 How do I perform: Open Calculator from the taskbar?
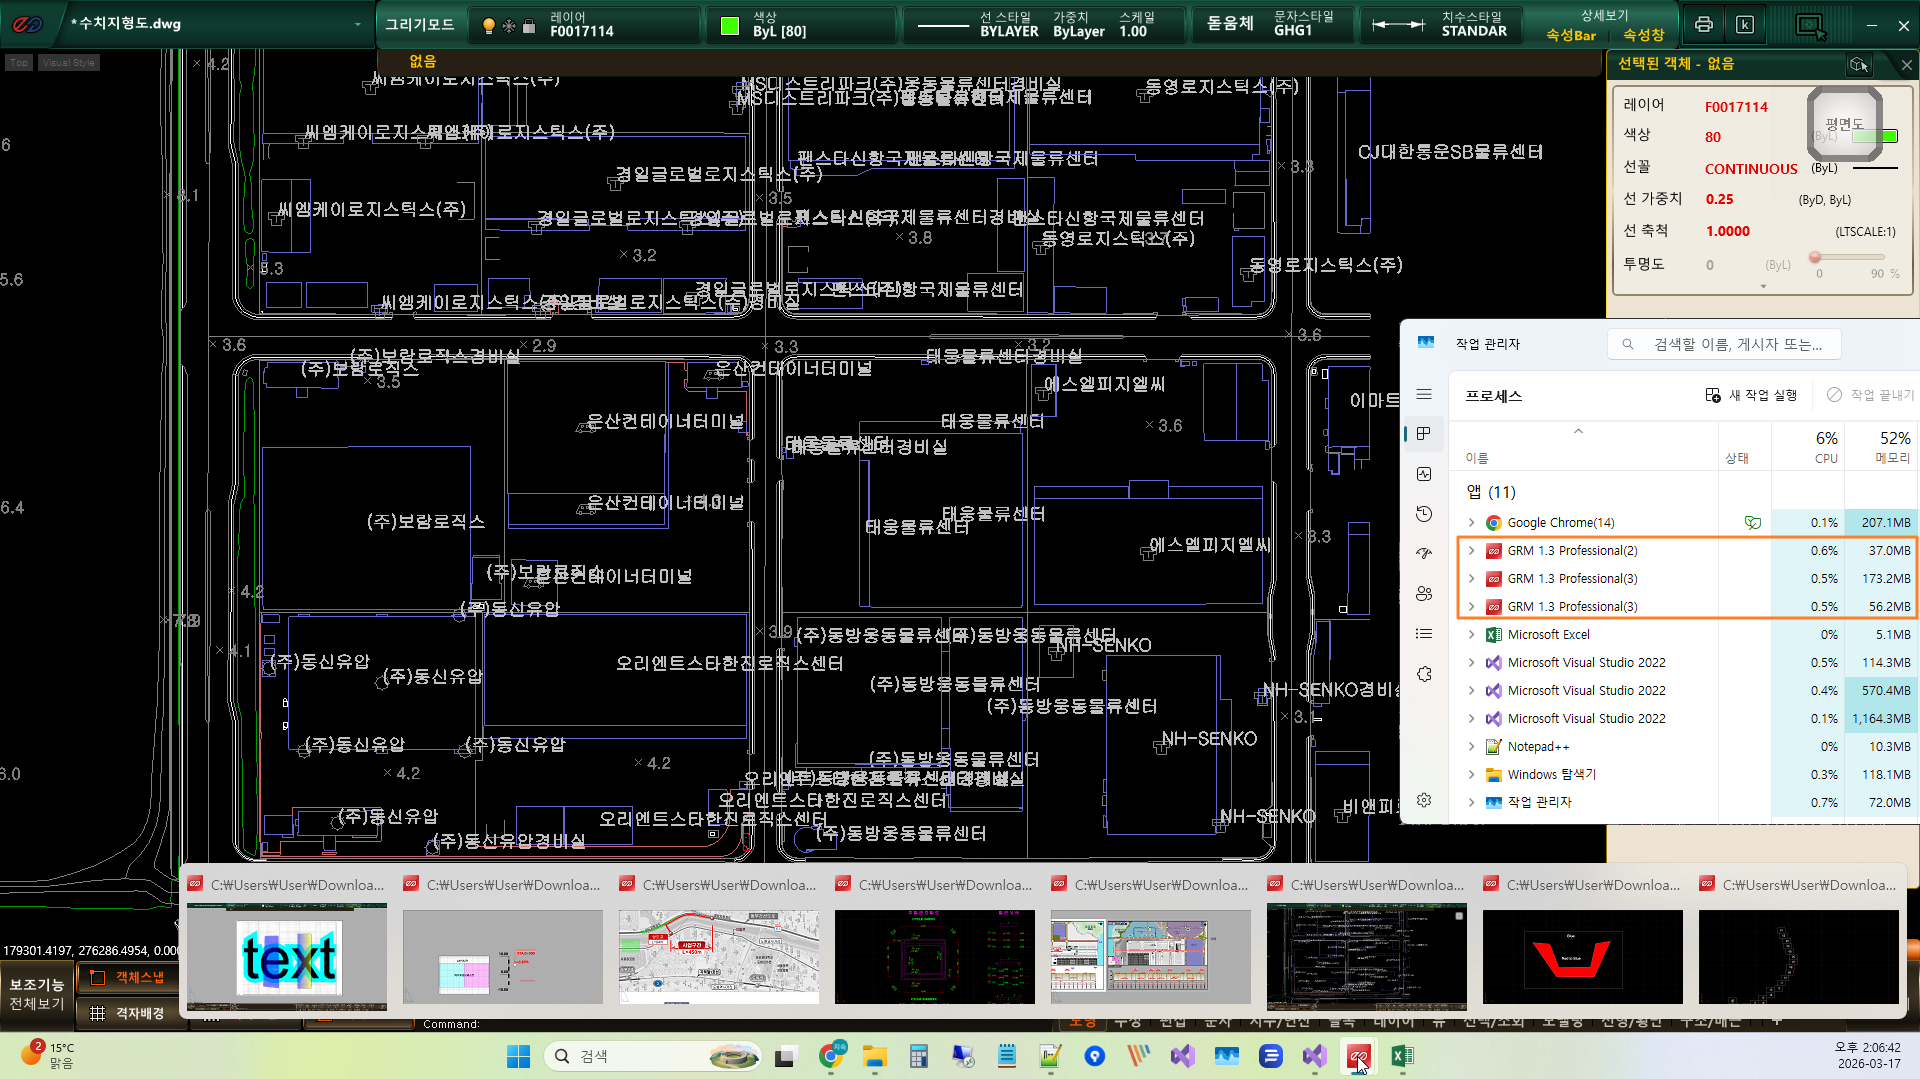[x=919, y=1056]
